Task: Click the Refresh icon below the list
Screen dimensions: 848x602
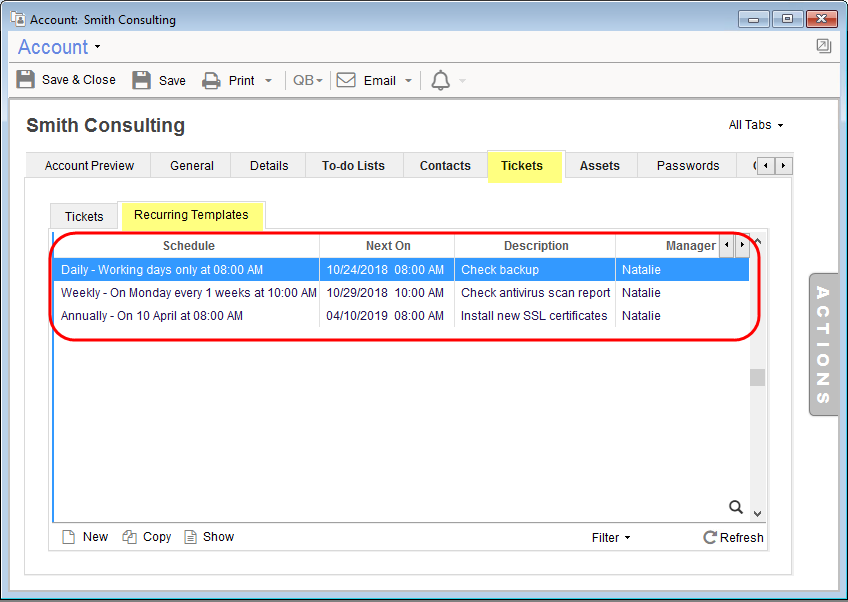Action: tap(710, 537)
